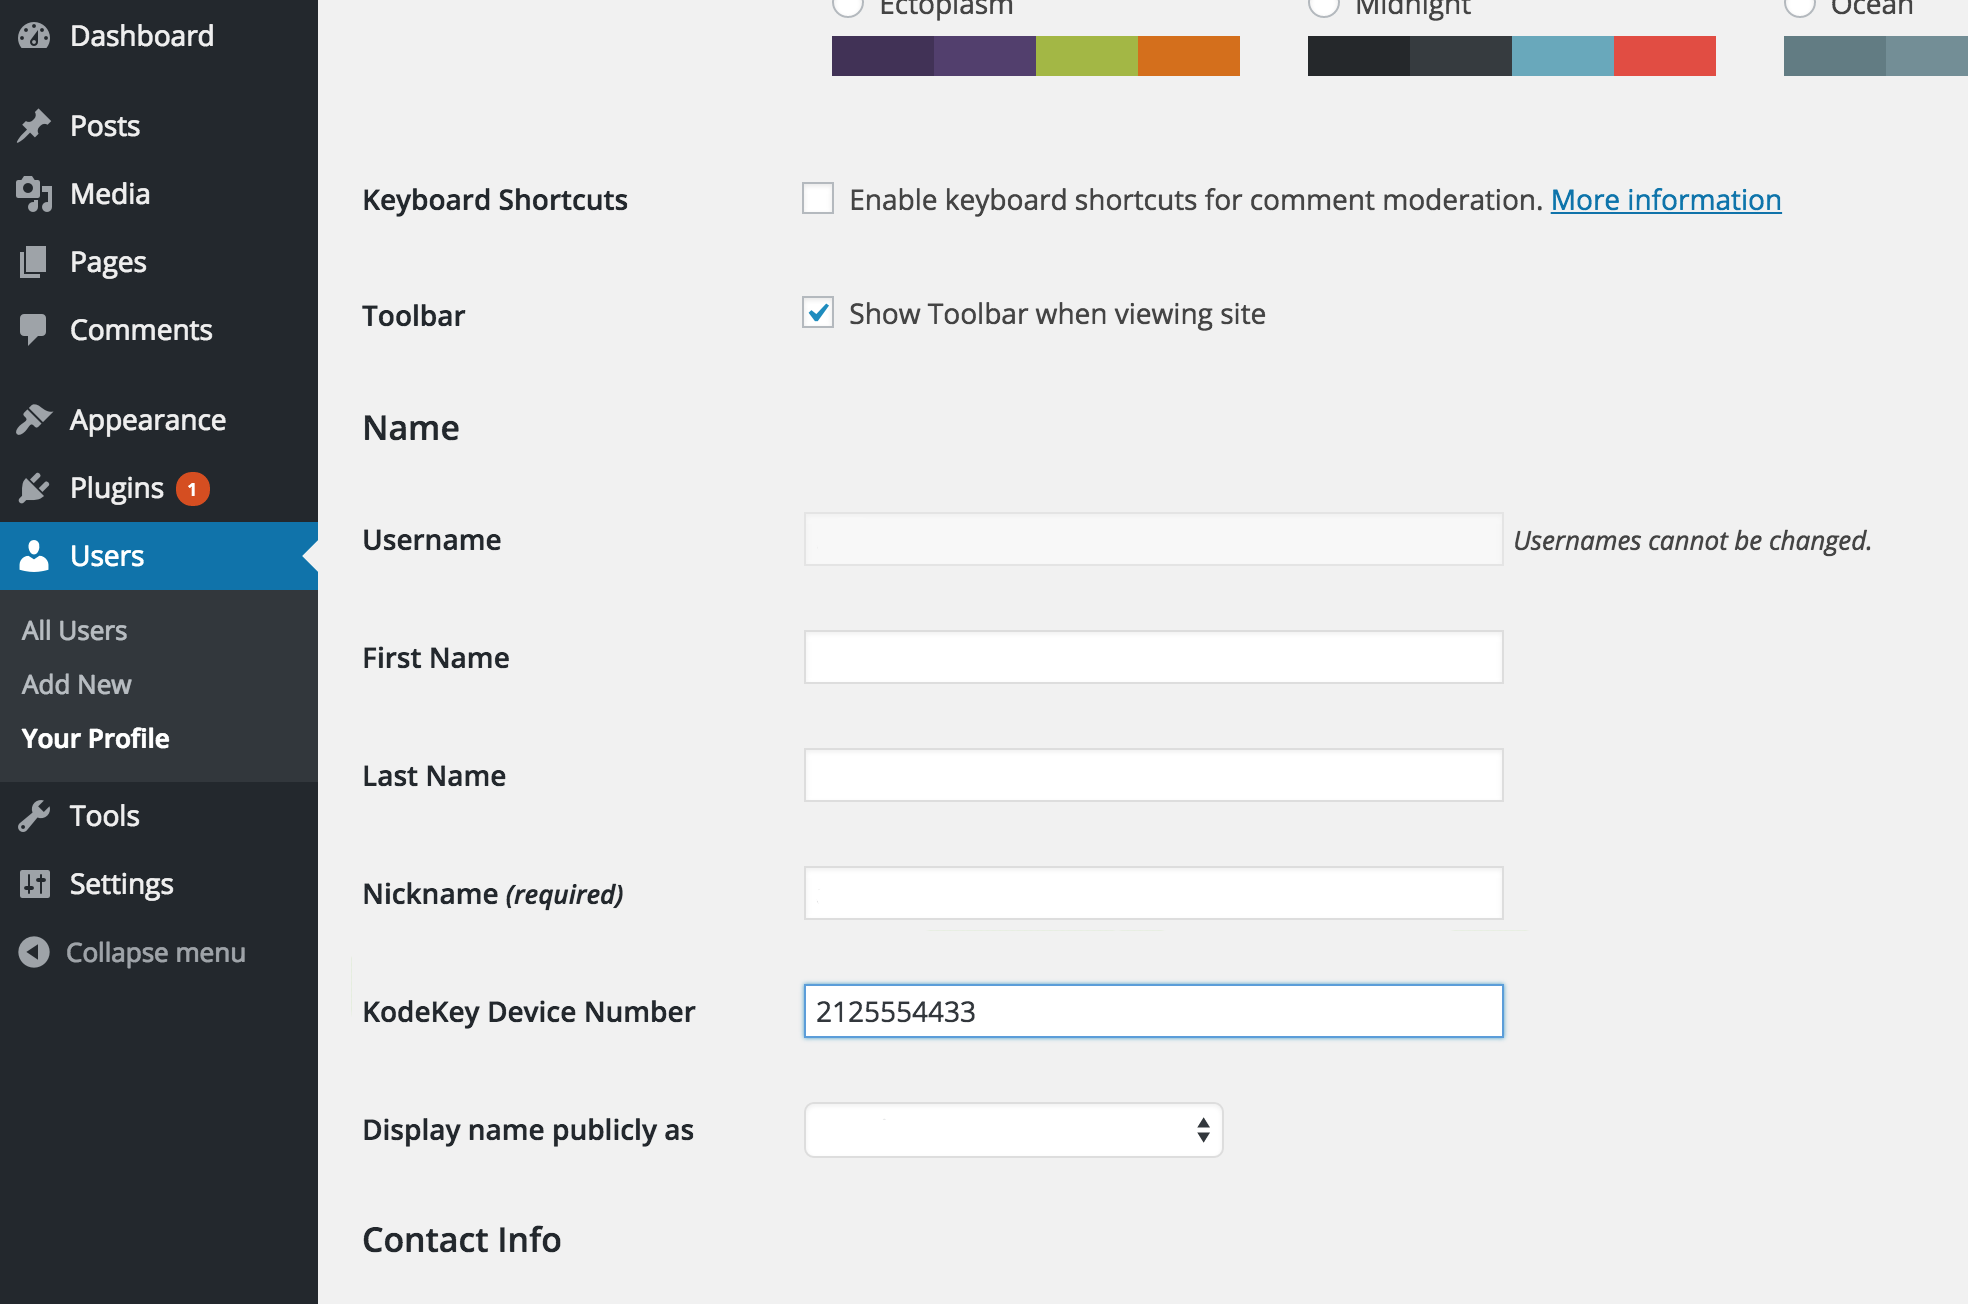
Task: Click the Comments speech bubble icon
Action: pyautogui.click(x=34, y=330)
